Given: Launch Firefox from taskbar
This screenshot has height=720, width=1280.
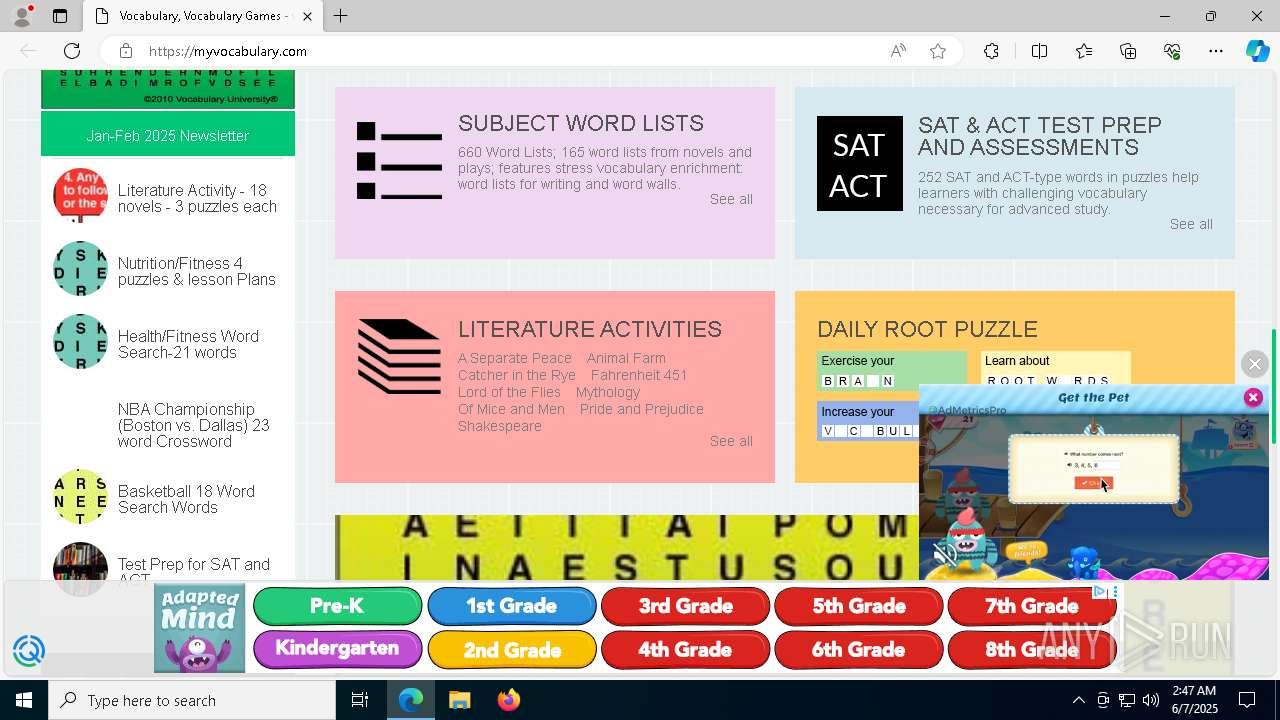Looking at the screenshot, I should click(x=508, y=700).
